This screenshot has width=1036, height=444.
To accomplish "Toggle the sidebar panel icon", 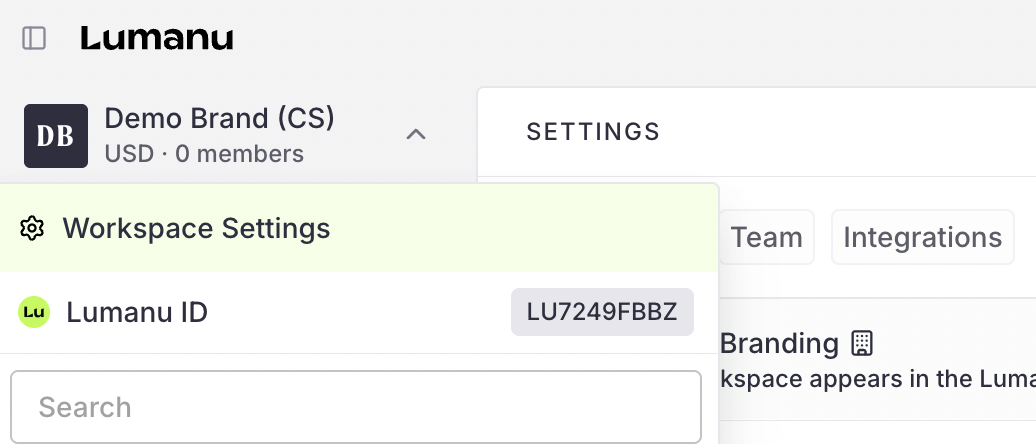I will click(34, 38).
